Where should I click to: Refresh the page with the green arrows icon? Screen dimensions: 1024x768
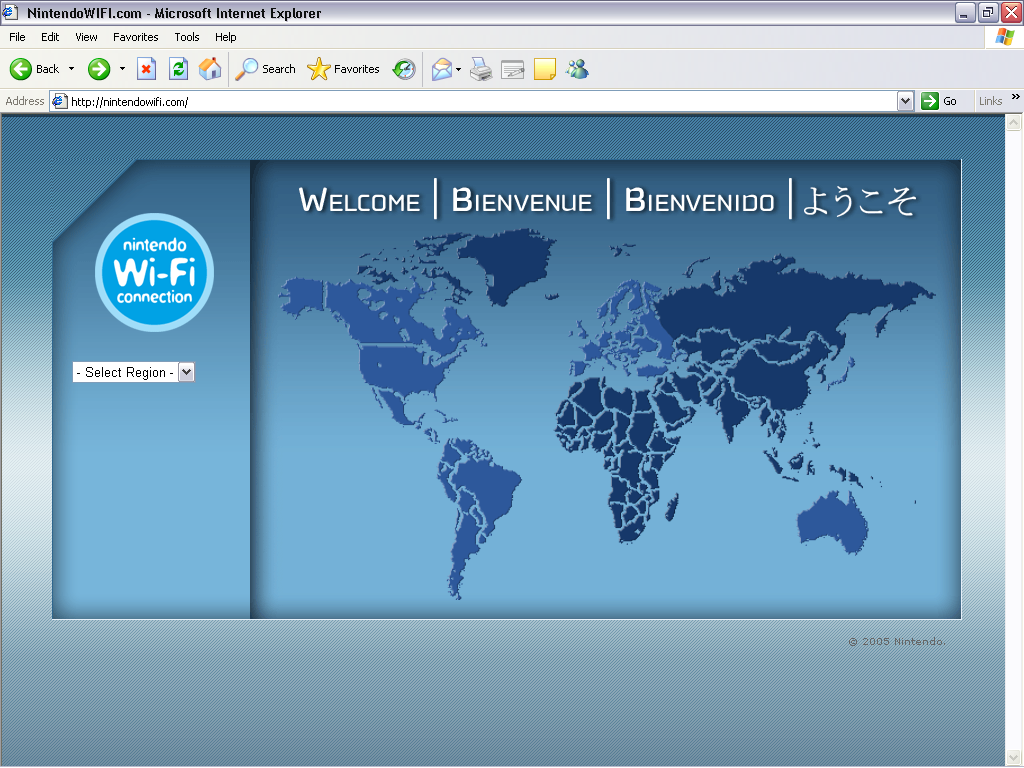(178, 69)
